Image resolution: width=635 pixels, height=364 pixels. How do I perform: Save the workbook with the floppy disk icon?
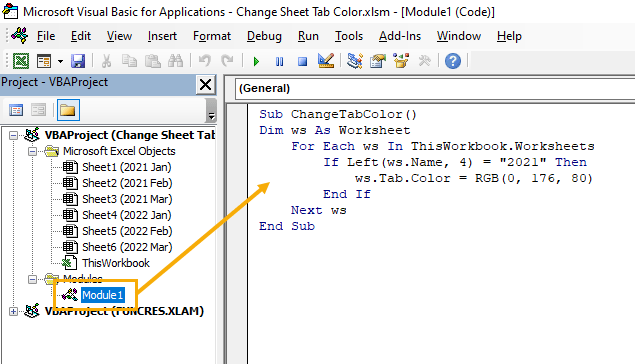pyautogui.click(x=78, y=61)
